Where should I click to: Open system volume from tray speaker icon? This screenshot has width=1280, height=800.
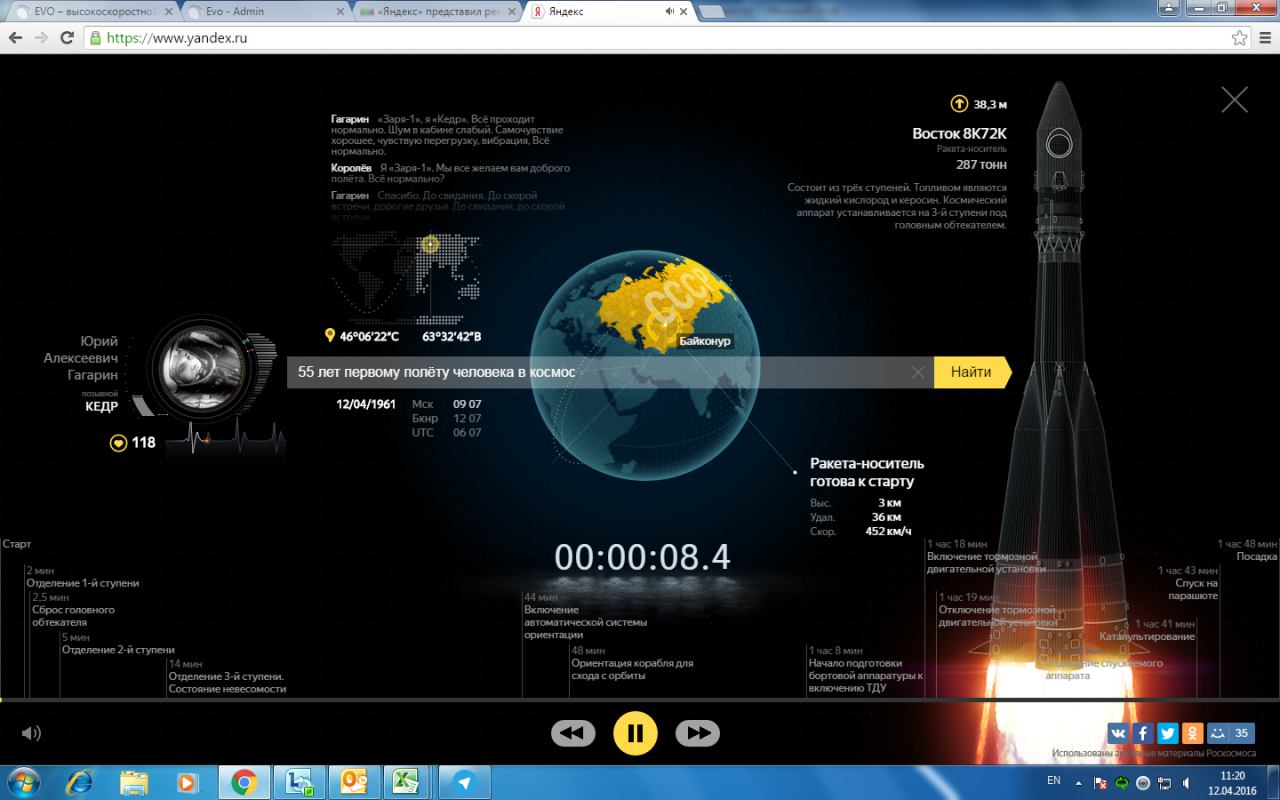click(1188, 782)
